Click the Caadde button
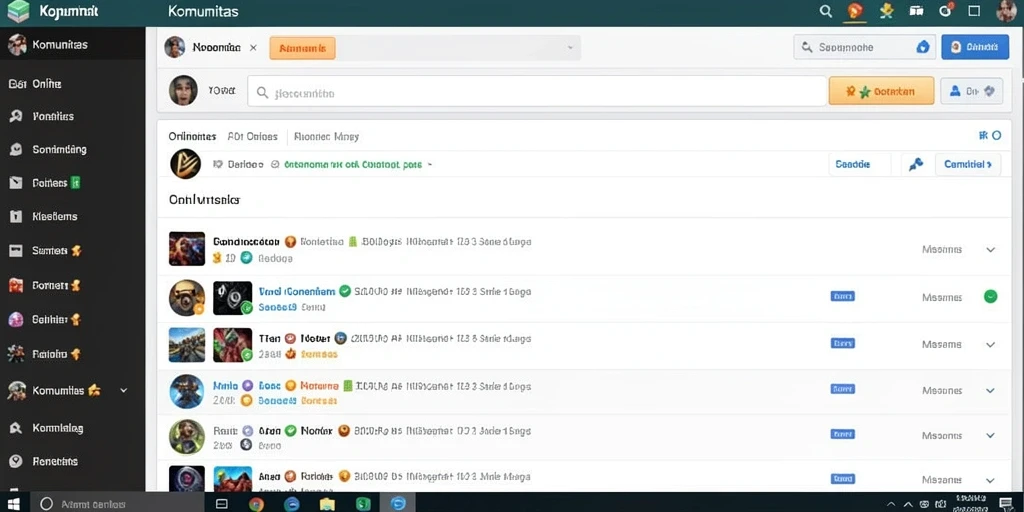This screenshot has height=512, width=1024. pyautogui.click(x=859, y=165)
